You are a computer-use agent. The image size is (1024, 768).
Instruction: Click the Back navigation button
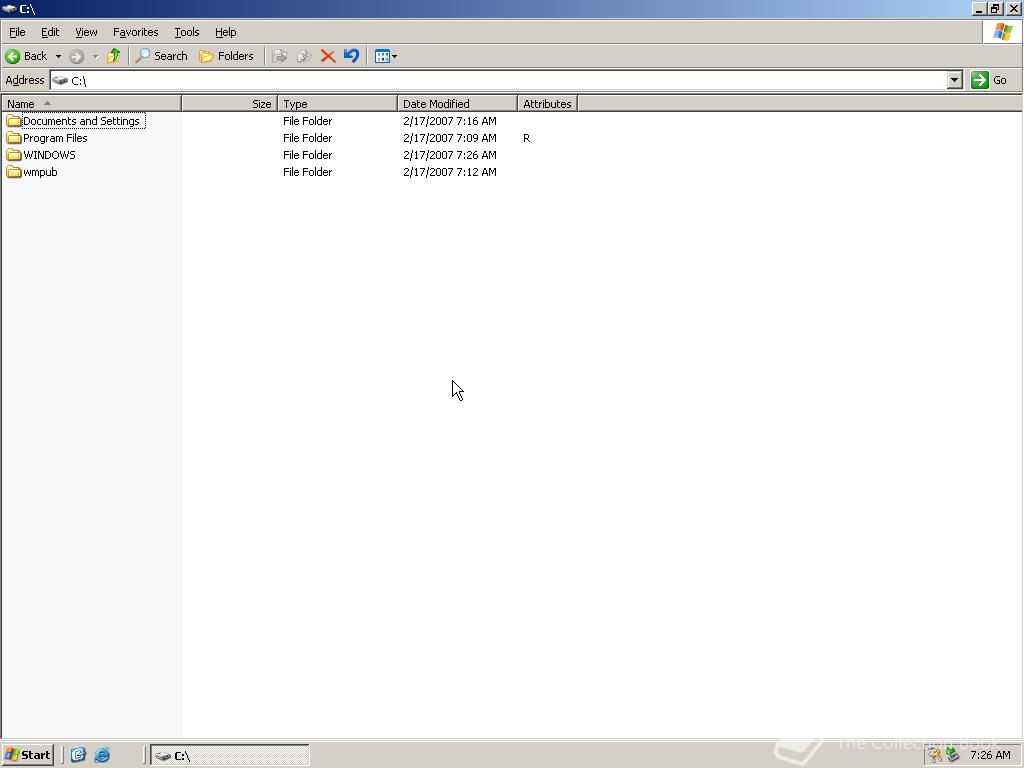point(26,56)
